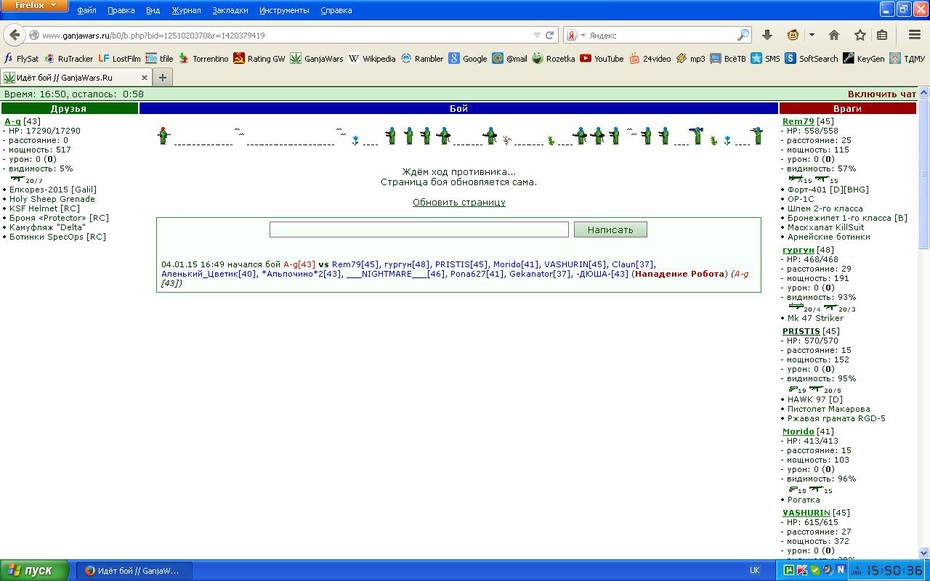Click the UK language indicator in tray
Image resolution: width=930 pixels, height=581 pixels.
(x=754, y=570)
